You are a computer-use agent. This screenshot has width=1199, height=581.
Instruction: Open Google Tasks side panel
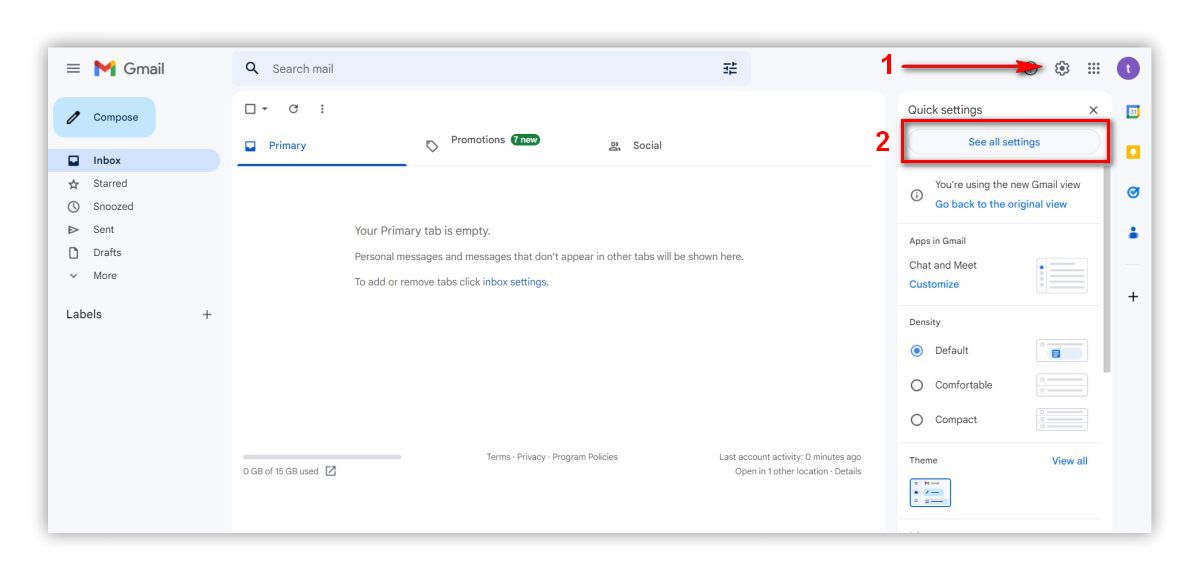point(1133,193)
